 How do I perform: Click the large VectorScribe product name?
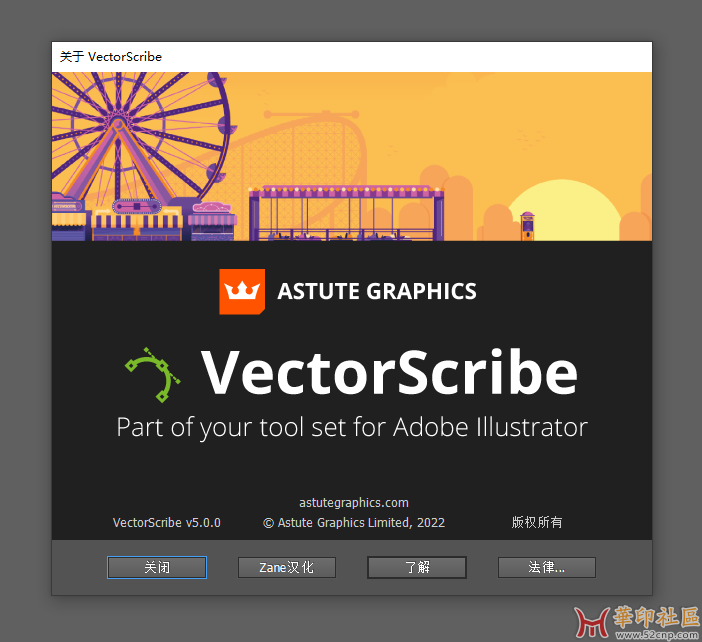(x=389, y=372)
